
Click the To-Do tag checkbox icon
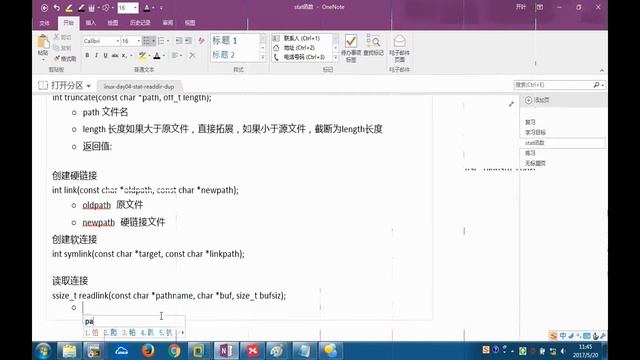tap(351, 41)
